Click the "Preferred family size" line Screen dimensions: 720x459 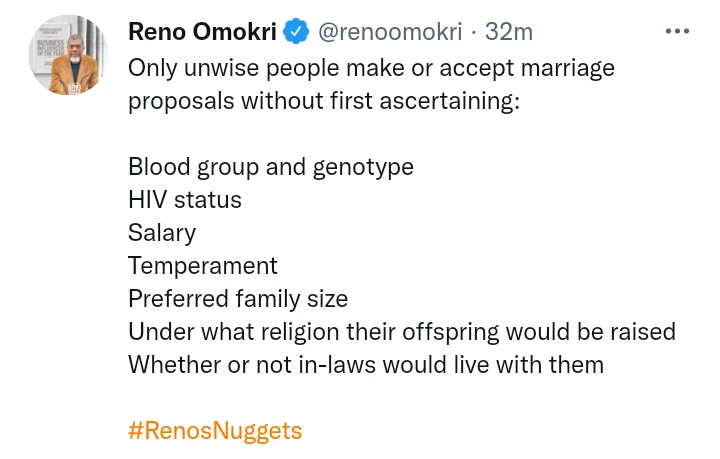(x=238, y=298)
